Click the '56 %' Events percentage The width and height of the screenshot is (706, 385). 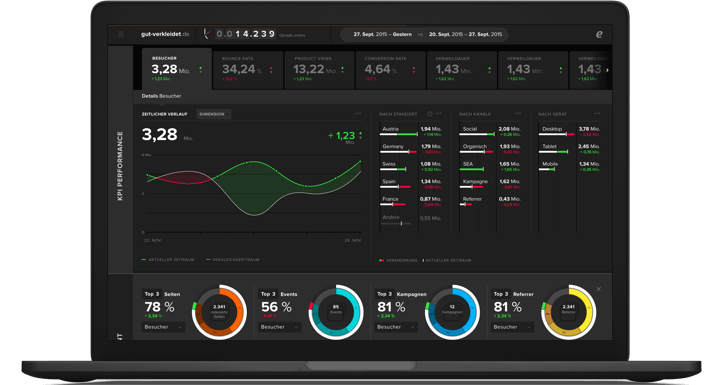click(x=276, y=307)
